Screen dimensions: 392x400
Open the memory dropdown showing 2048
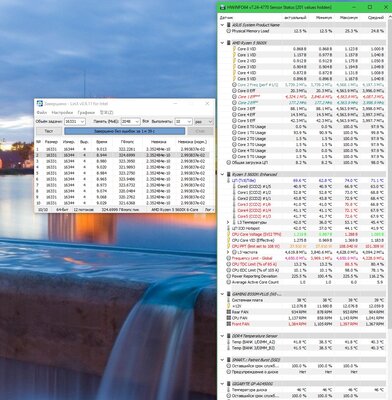point(130,122)
